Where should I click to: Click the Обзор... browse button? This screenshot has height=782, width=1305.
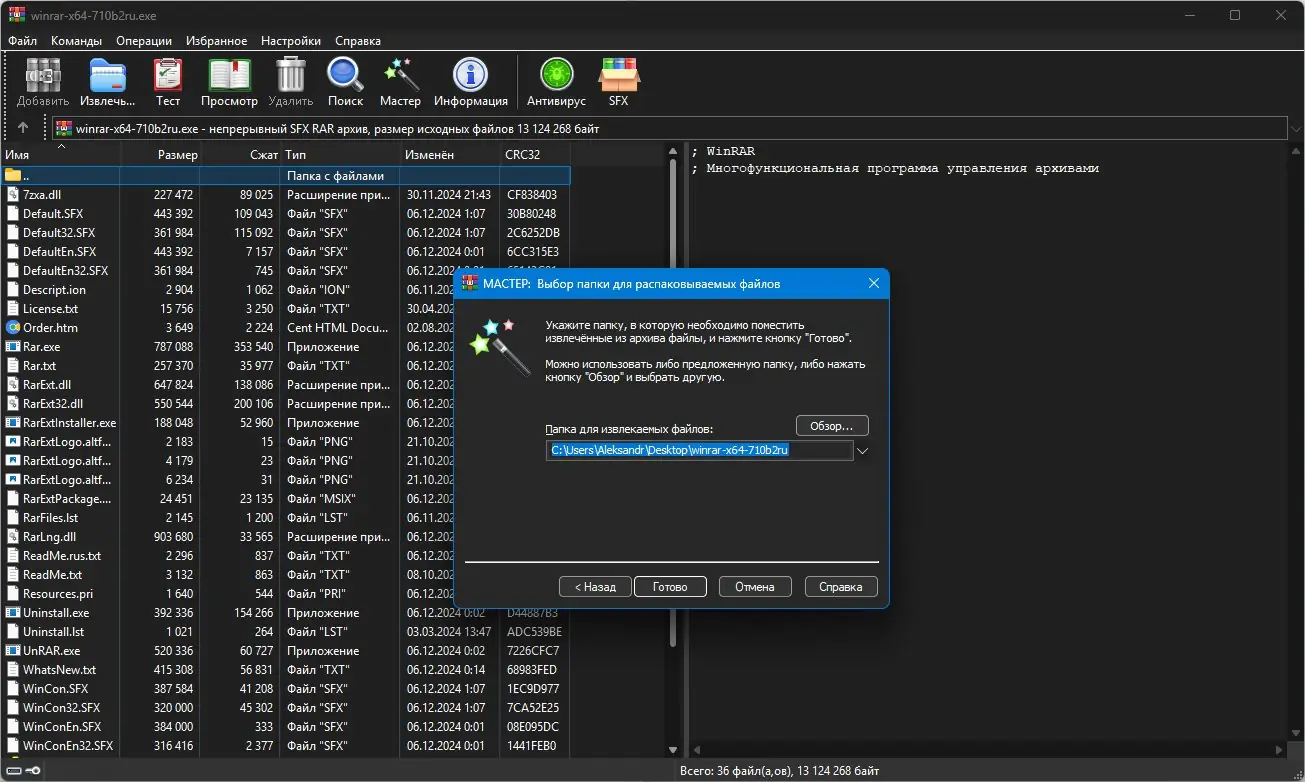tap(832, 426)
